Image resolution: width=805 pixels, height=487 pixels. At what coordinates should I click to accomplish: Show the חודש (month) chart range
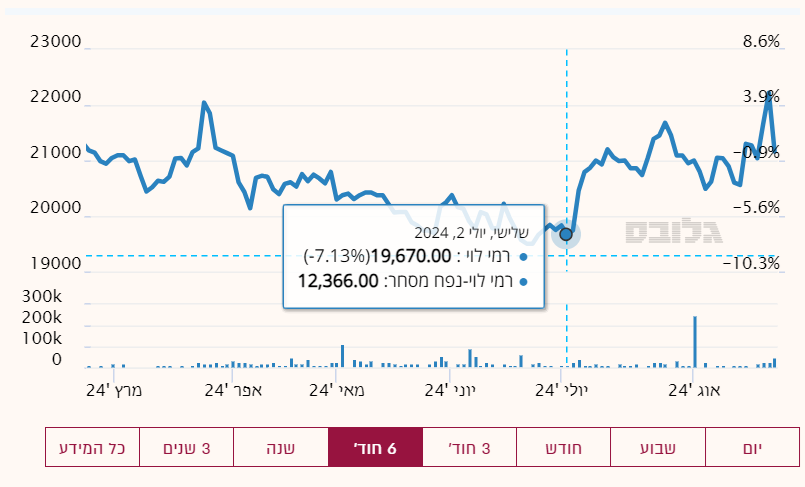pyautogui.click(x=563, y=447)
